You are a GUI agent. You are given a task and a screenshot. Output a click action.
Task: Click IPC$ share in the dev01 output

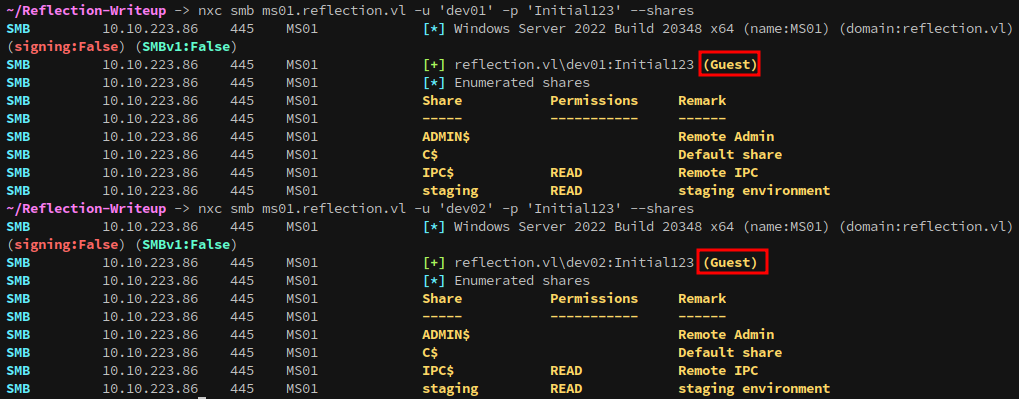point(438,173)
